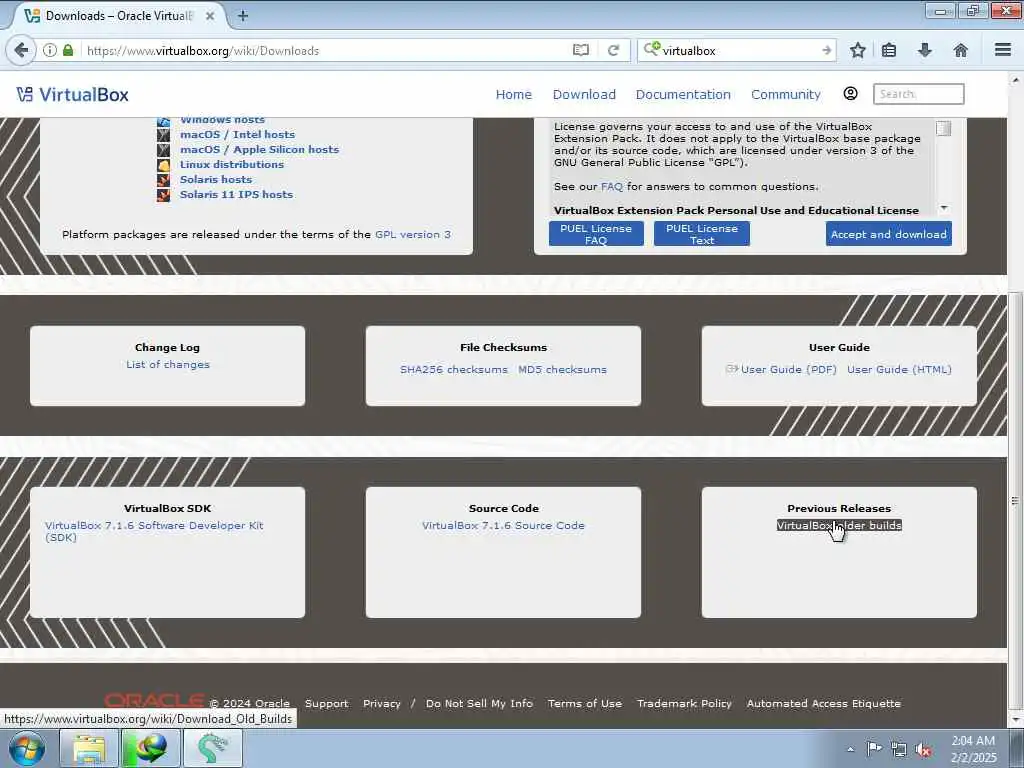Image resolution: width=1024 pixels, height=768 pixels.
Task: Open the Firefox hamburger menu
Action: point(1003,50)
